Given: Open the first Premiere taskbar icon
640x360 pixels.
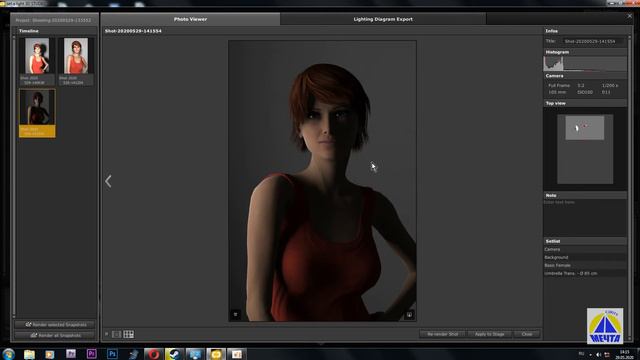Looking at the screenshot, I should click(x=71, y=354).
